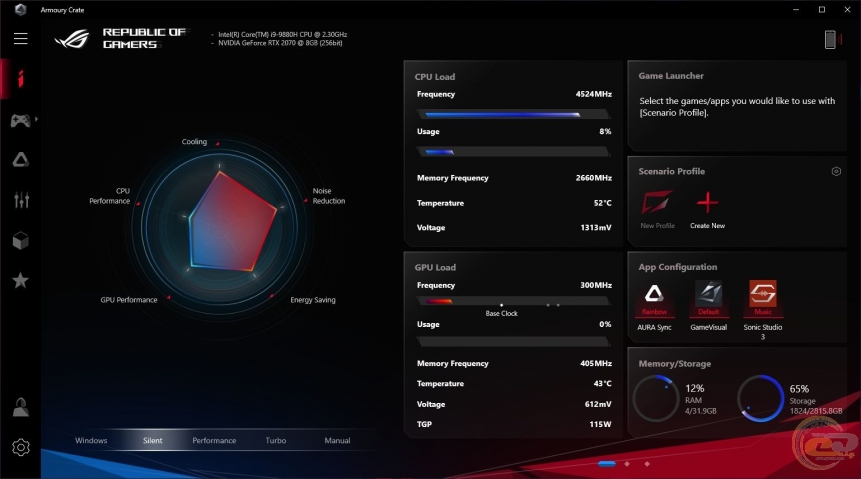861x479 pixels.
Task: Select the New Profile scenario icon
Action: (x=657, y=203)
